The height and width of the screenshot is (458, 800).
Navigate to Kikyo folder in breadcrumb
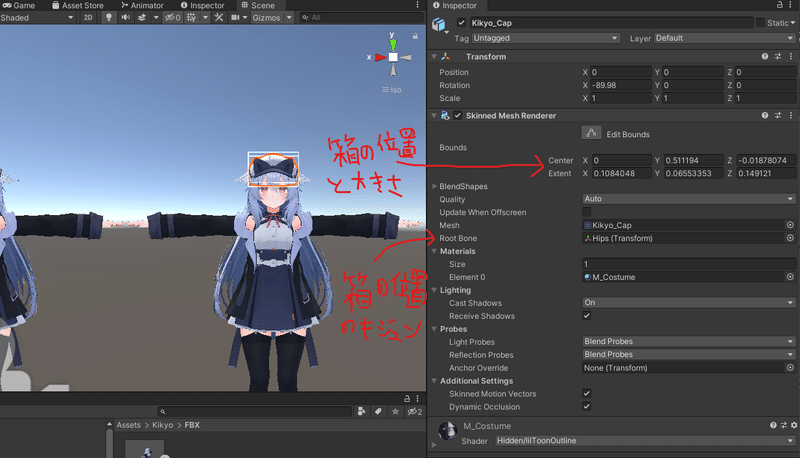[162, 425]
